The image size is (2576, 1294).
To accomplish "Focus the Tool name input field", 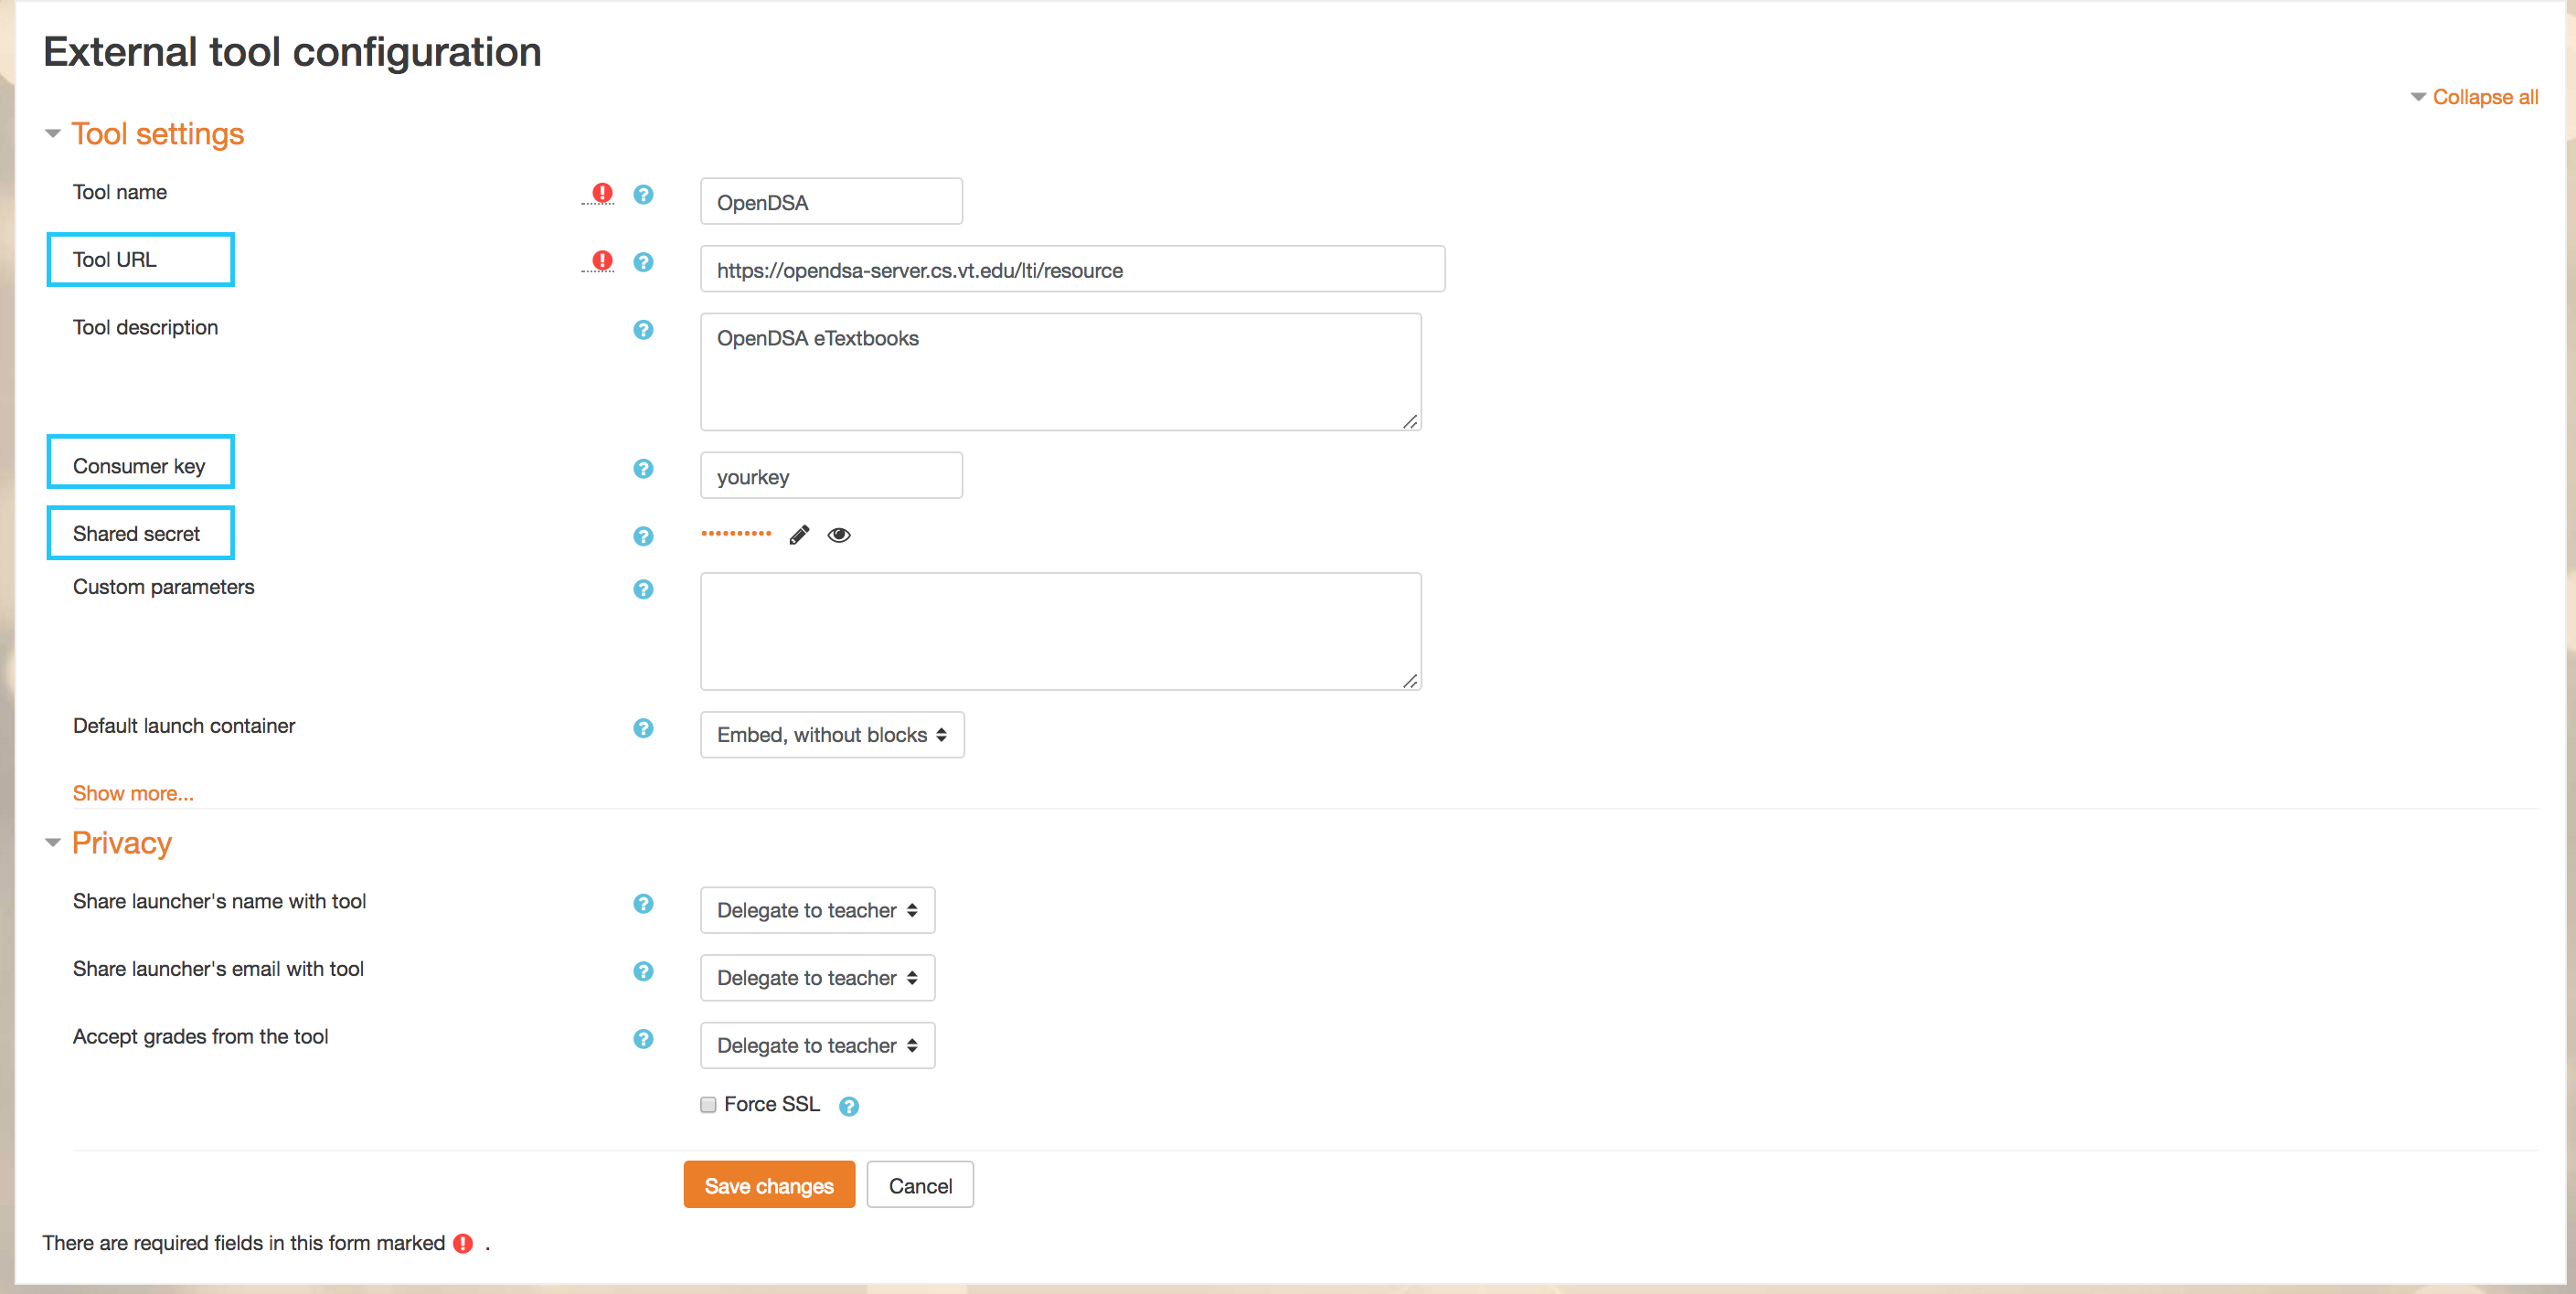I will click(x=831, y=202).
